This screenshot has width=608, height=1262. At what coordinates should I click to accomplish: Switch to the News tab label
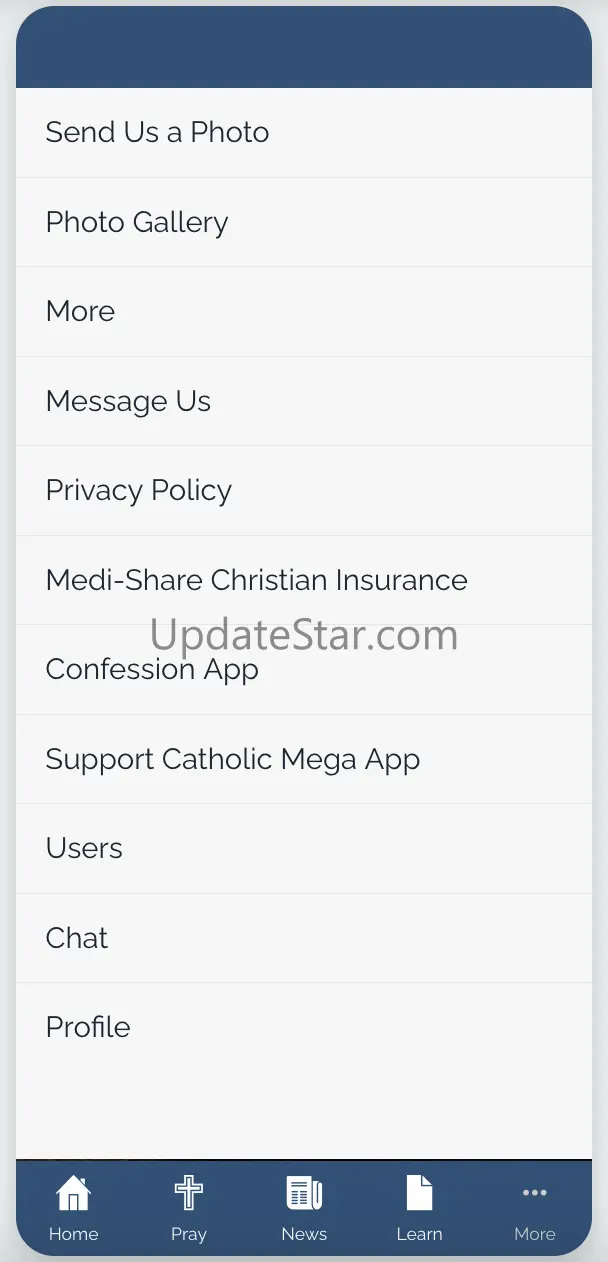pyautogui.click(x=304, y=1234)
